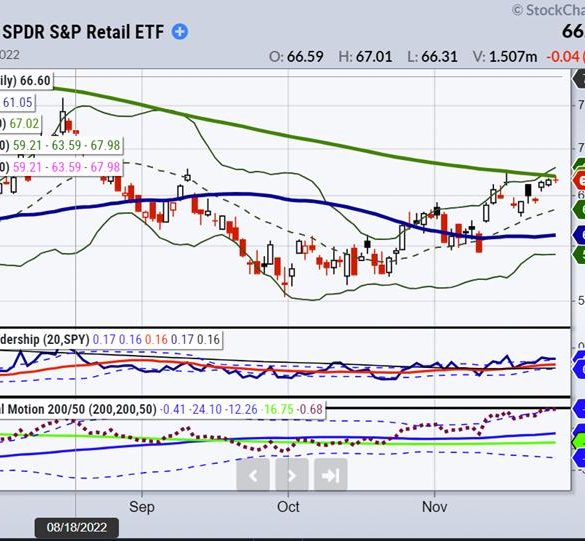Advance chart with the next arrow button
The image size is (585, 541).
pyautogui.click(x=292, y=475)
